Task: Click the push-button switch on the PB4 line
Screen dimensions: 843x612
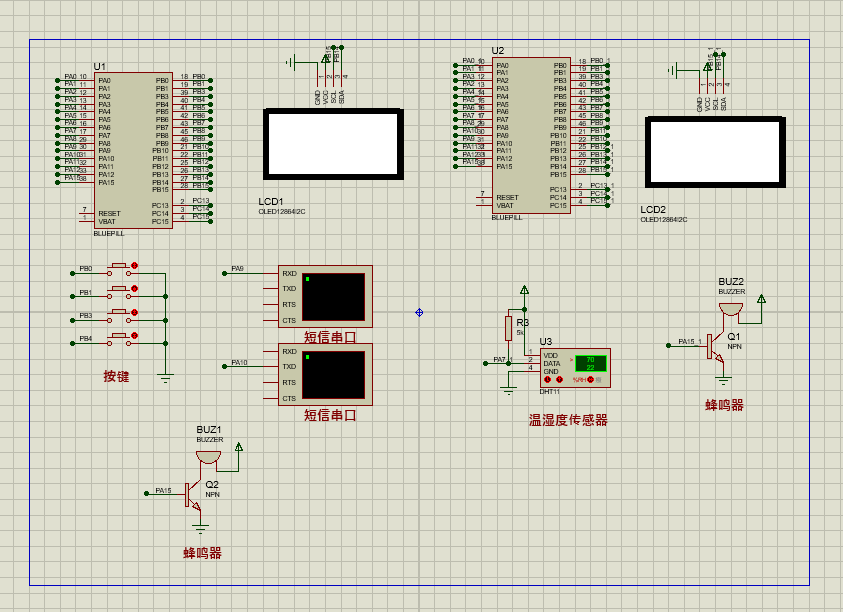Action: [x=119, y=339]
